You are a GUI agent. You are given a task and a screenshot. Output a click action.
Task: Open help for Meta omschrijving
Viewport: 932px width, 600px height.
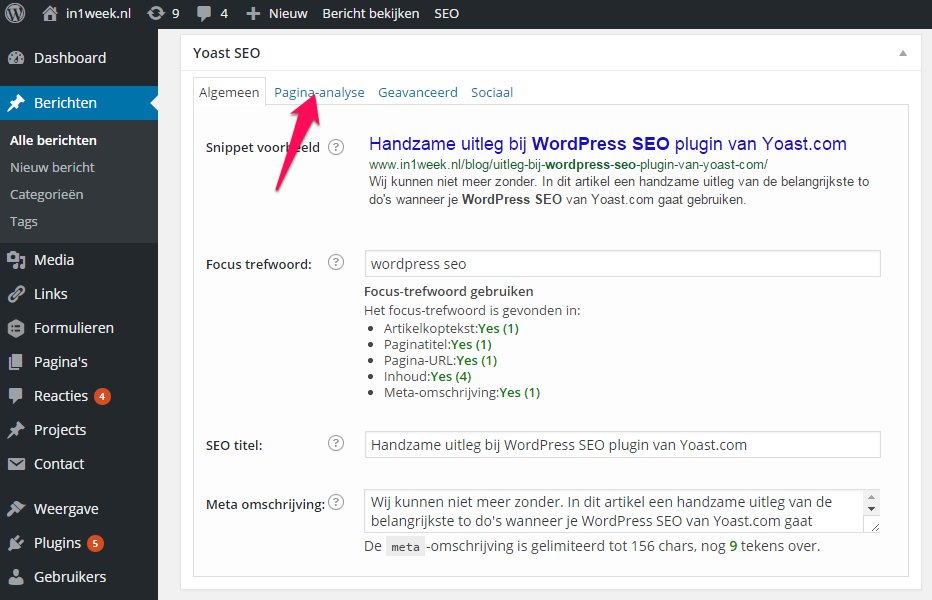coord(336,502)
